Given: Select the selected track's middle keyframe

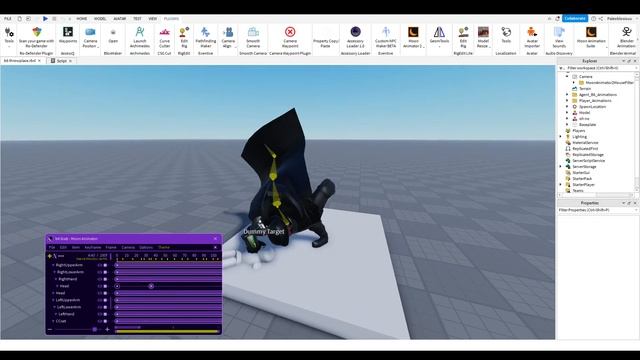Looking at the screenshot, I should (151, 287).
